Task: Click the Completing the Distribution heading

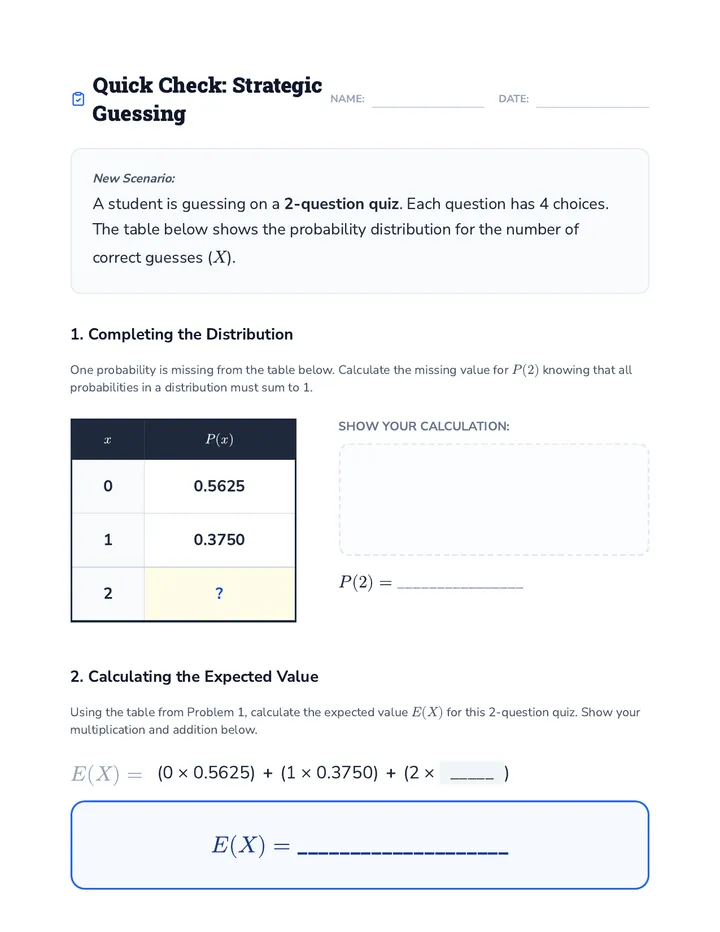Action: pos(181,334)
